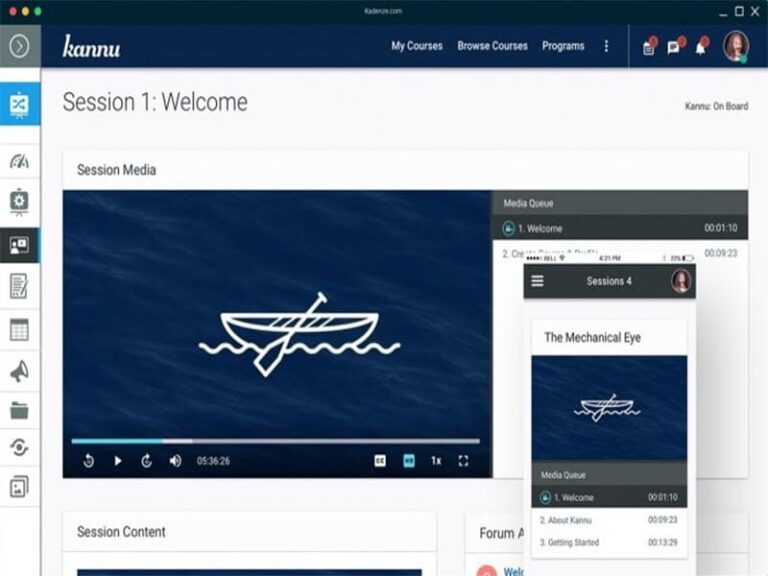Toggle closed captions CC button in player
768x576 pixels.
point(380,461)
